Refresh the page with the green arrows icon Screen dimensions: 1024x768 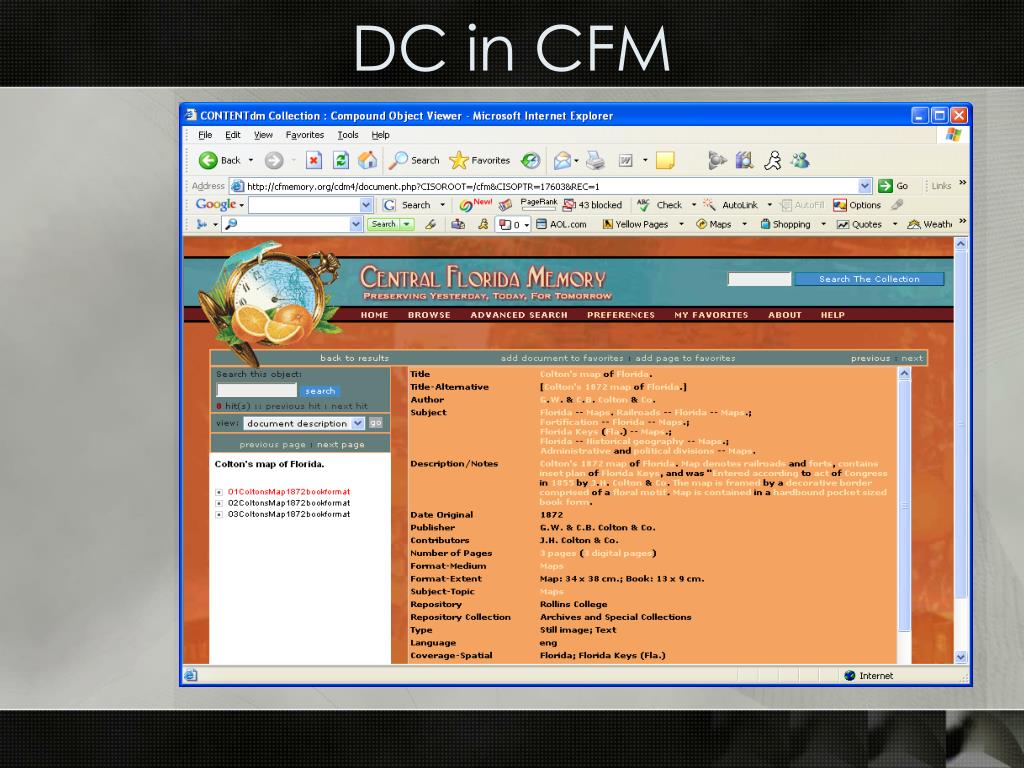pyautogui.click(x=340, y=160)
